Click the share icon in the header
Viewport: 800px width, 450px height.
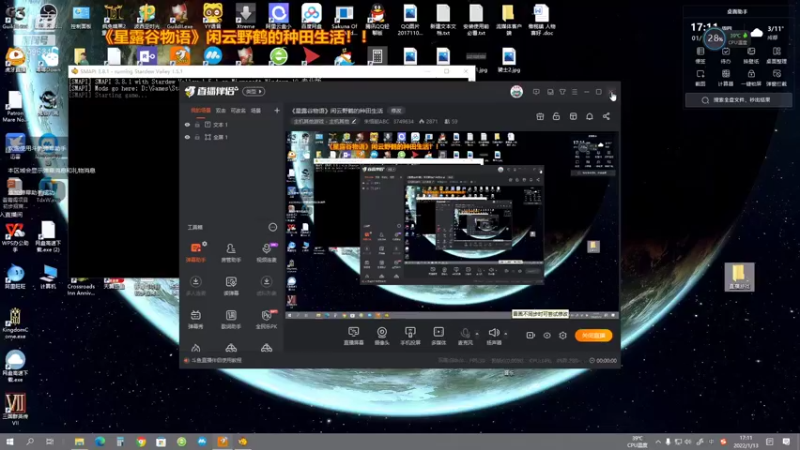pyautogui.click(x=606, y=116)
